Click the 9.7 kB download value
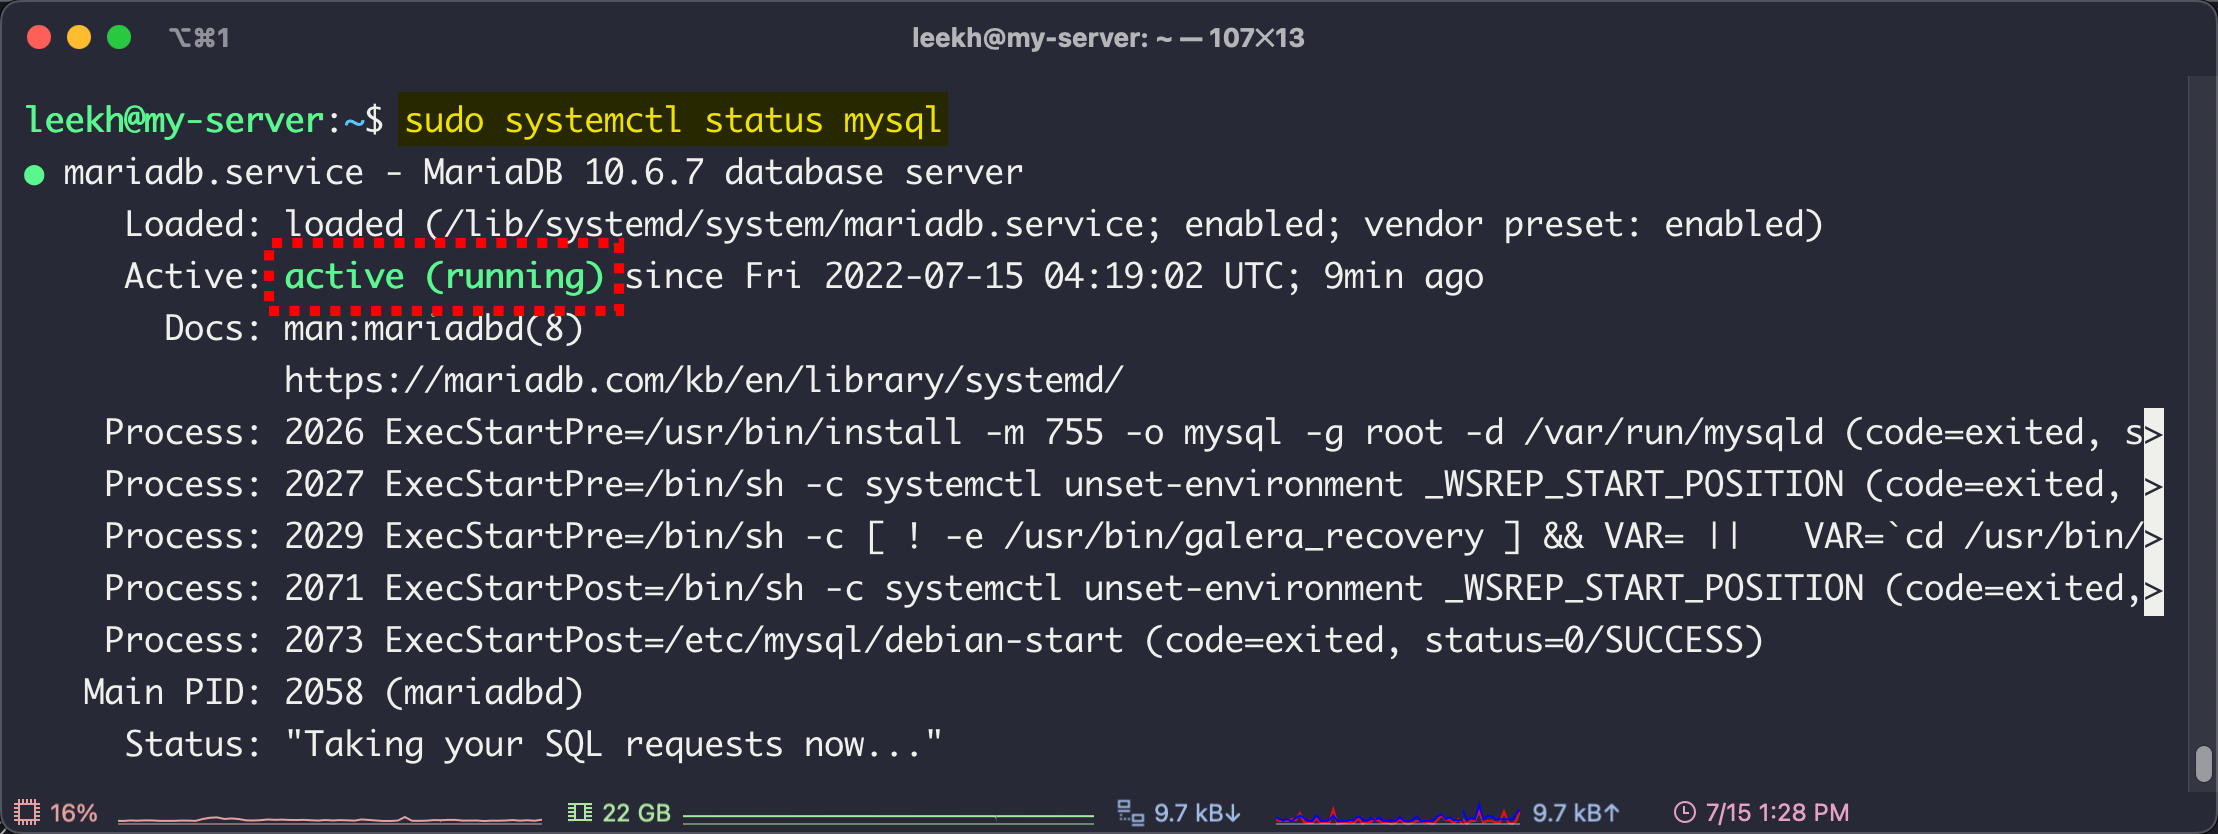Viewport: 2218px width, 834px height. point(1197,813)
